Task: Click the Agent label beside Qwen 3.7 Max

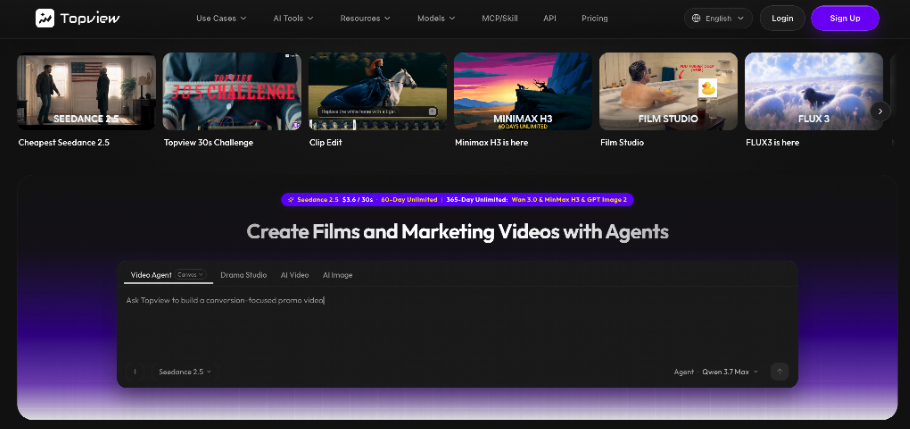Action: (x=684, y=372)
